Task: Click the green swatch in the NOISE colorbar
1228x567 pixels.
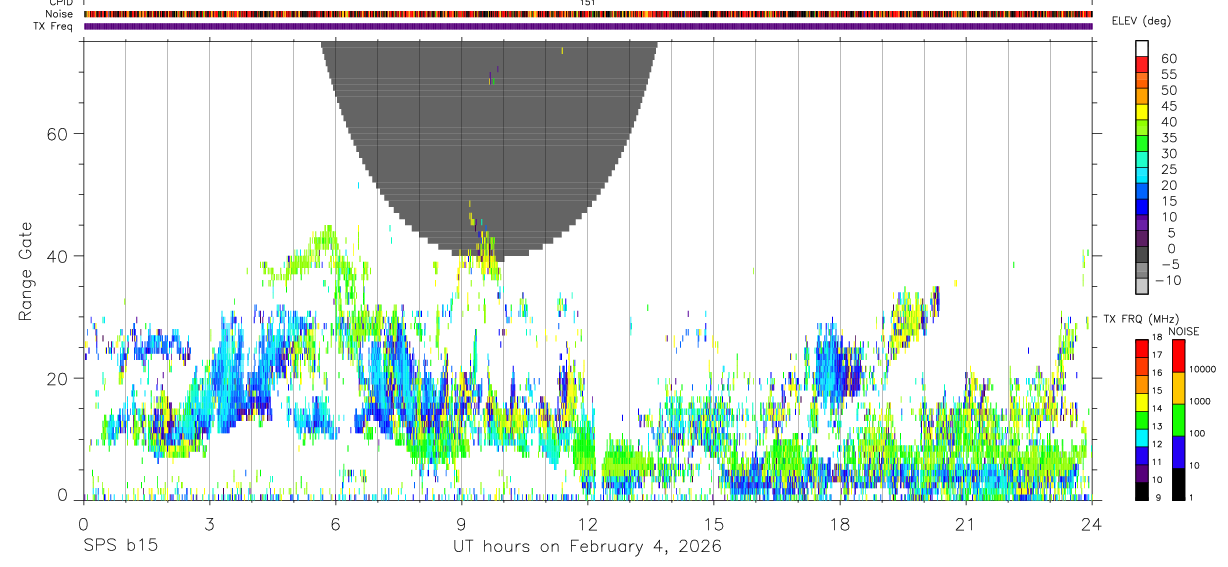Action: (1178, 420)
